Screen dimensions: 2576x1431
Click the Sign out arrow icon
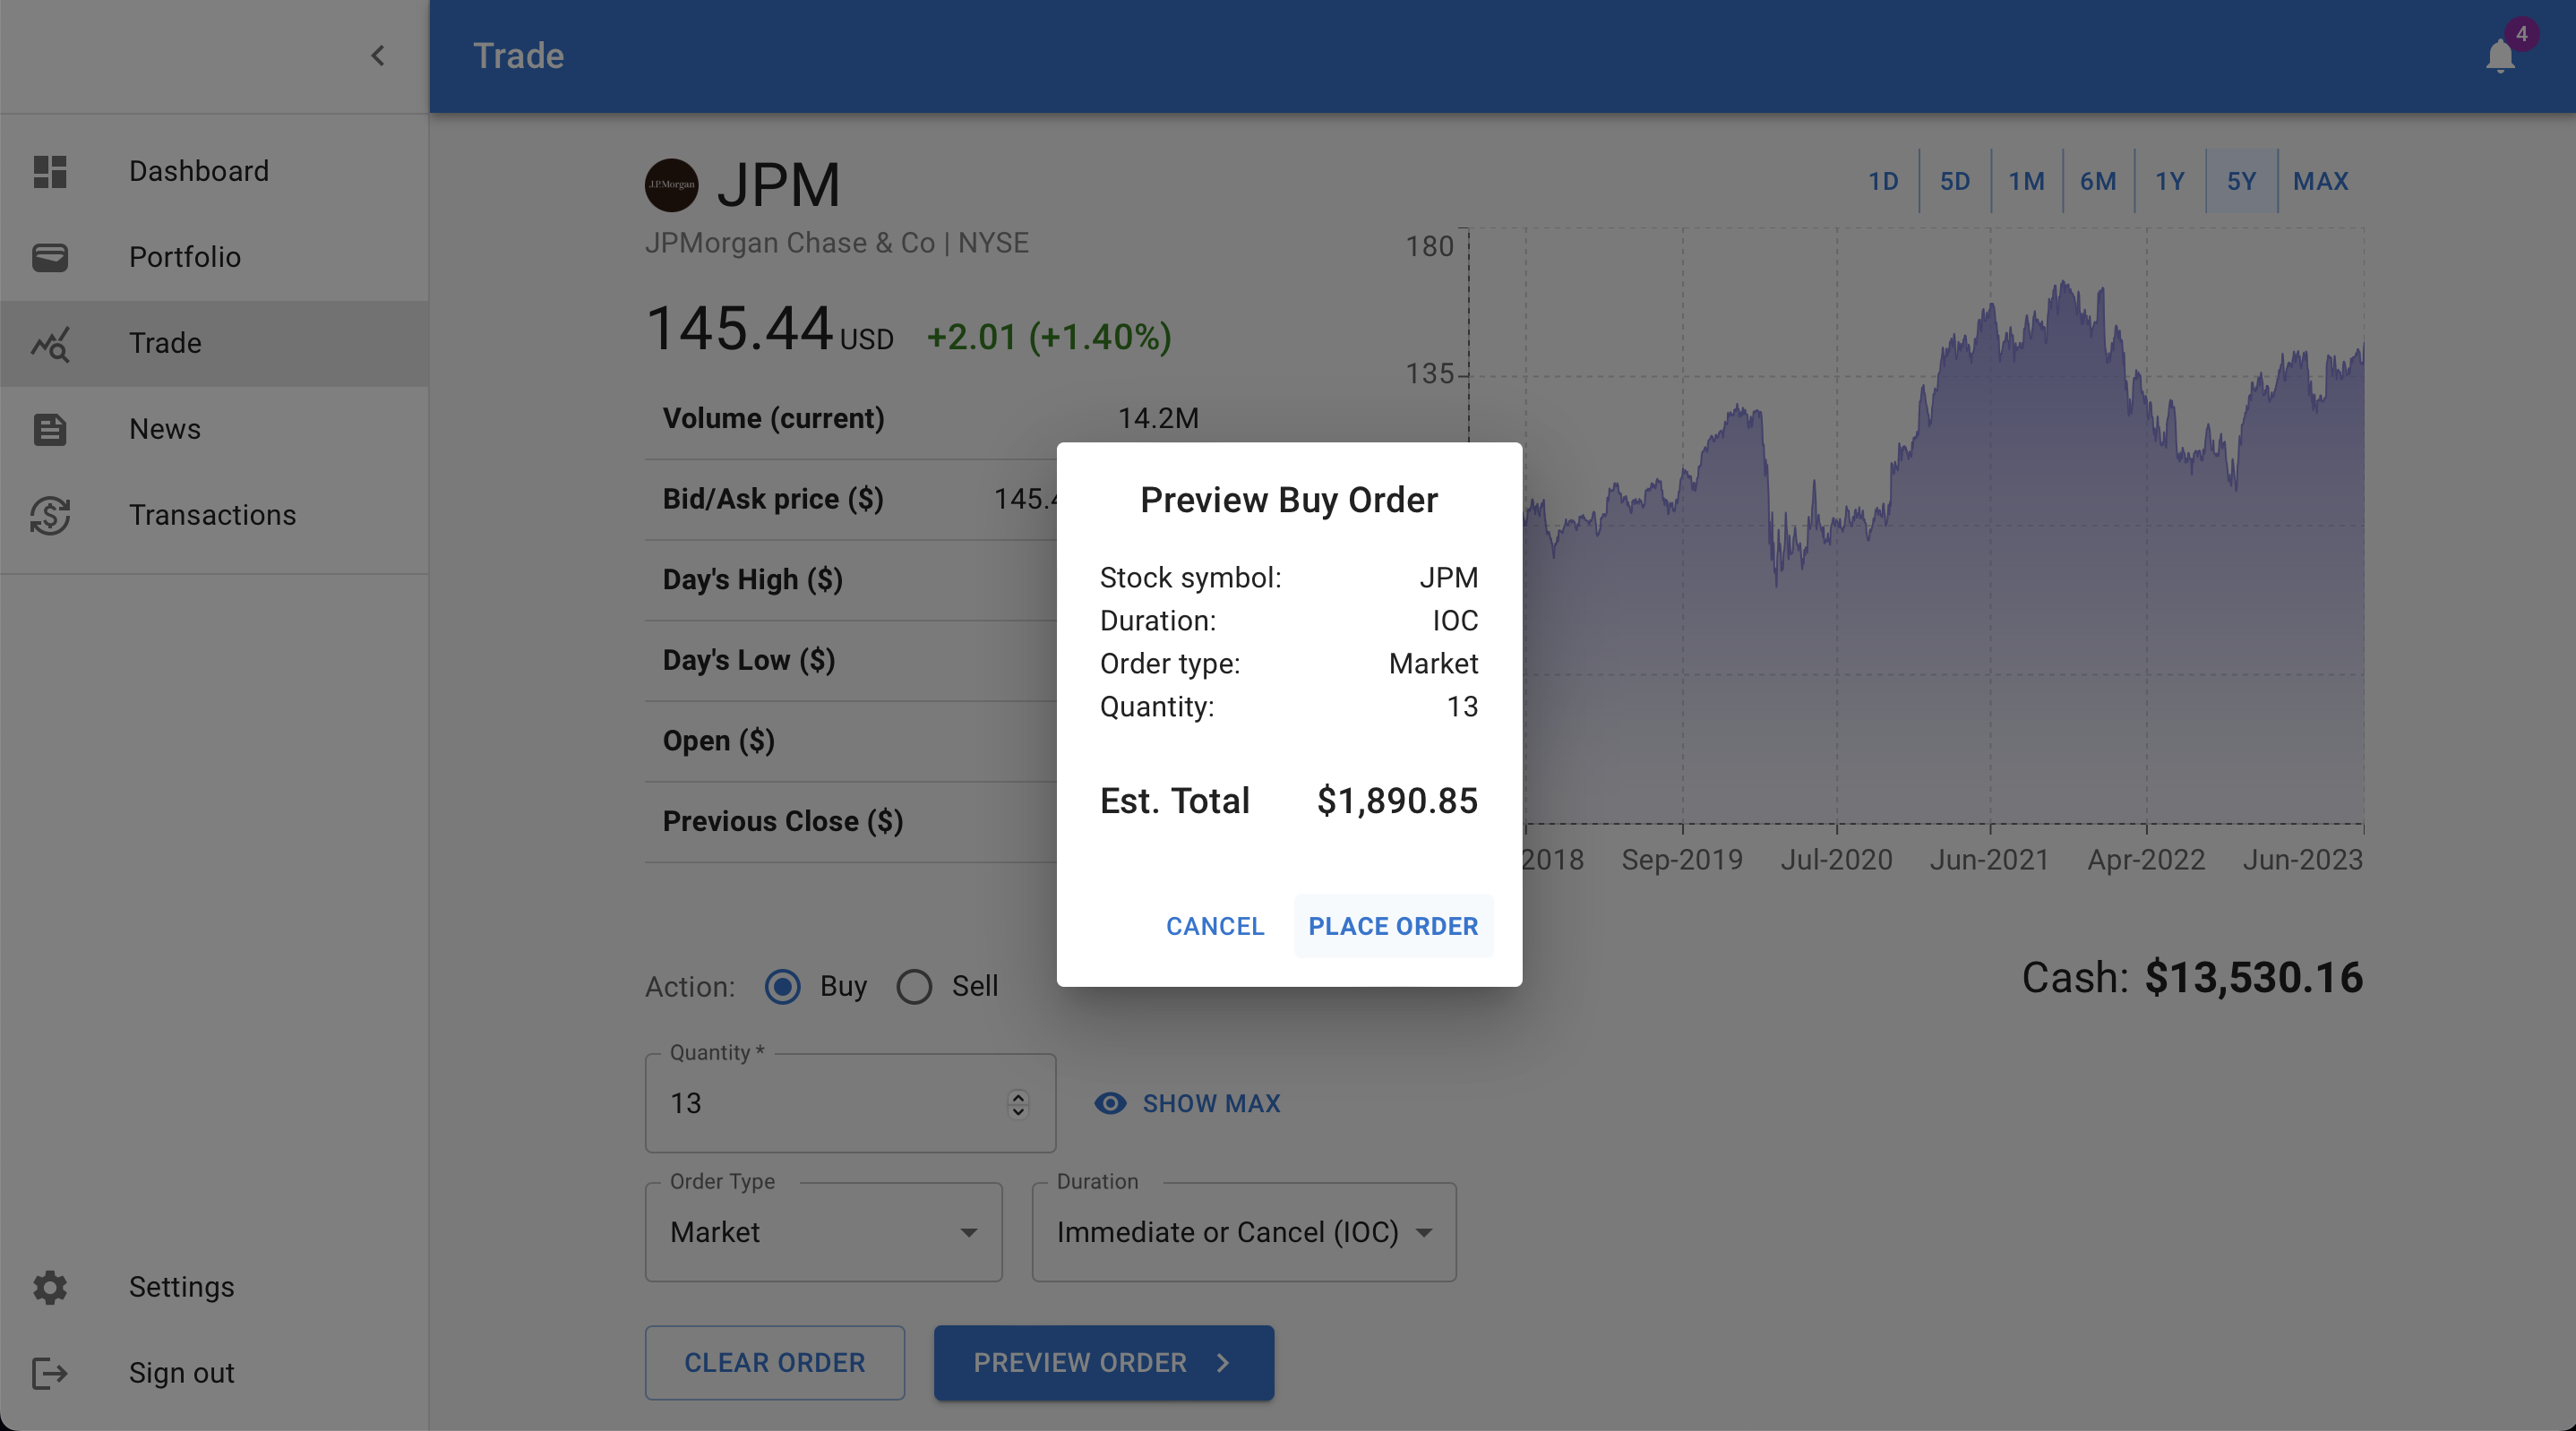pos(50,1373)
